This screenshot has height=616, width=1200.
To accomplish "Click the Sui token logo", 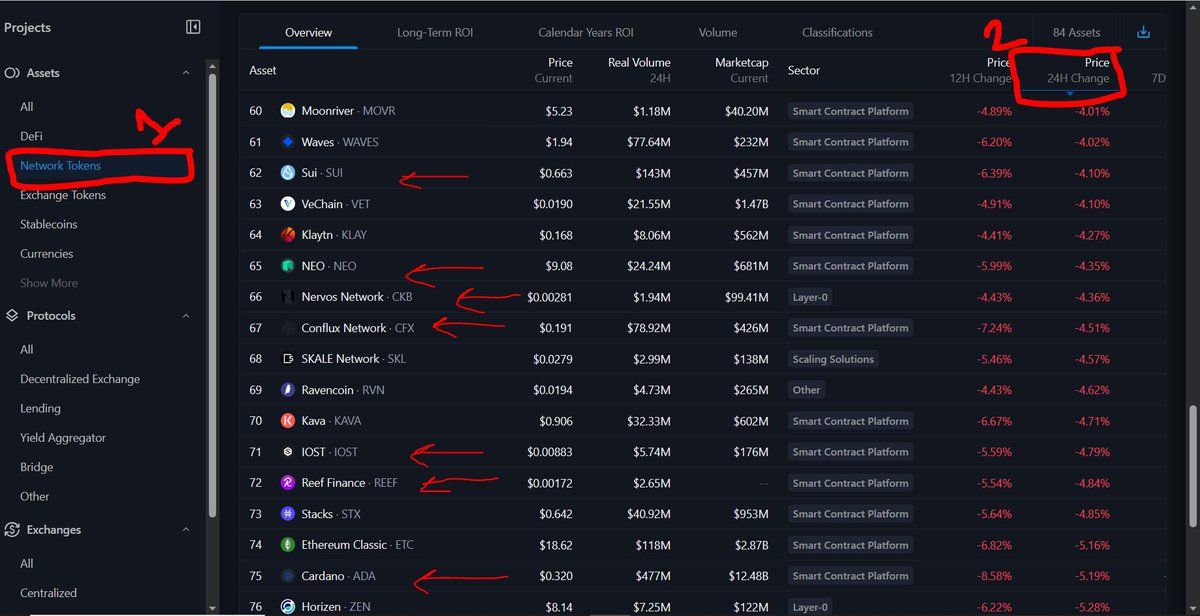I will click(x=288, y=173).
